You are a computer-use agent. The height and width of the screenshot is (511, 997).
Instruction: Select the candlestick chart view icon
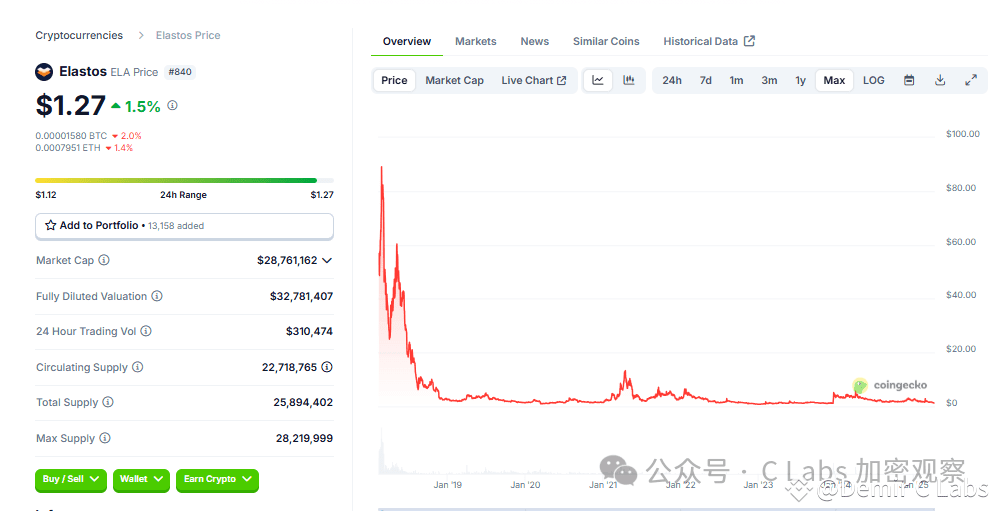point(629,80)
